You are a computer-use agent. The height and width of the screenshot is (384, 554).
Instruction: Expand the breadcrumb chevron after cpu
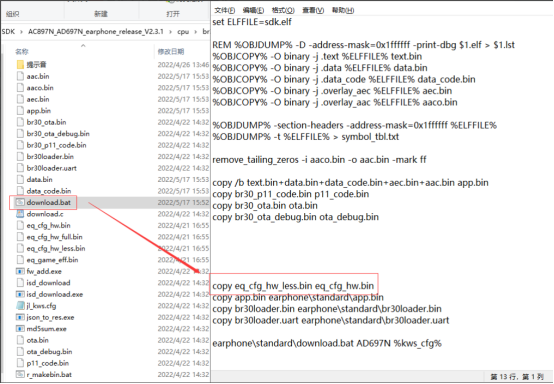point(196,32)
